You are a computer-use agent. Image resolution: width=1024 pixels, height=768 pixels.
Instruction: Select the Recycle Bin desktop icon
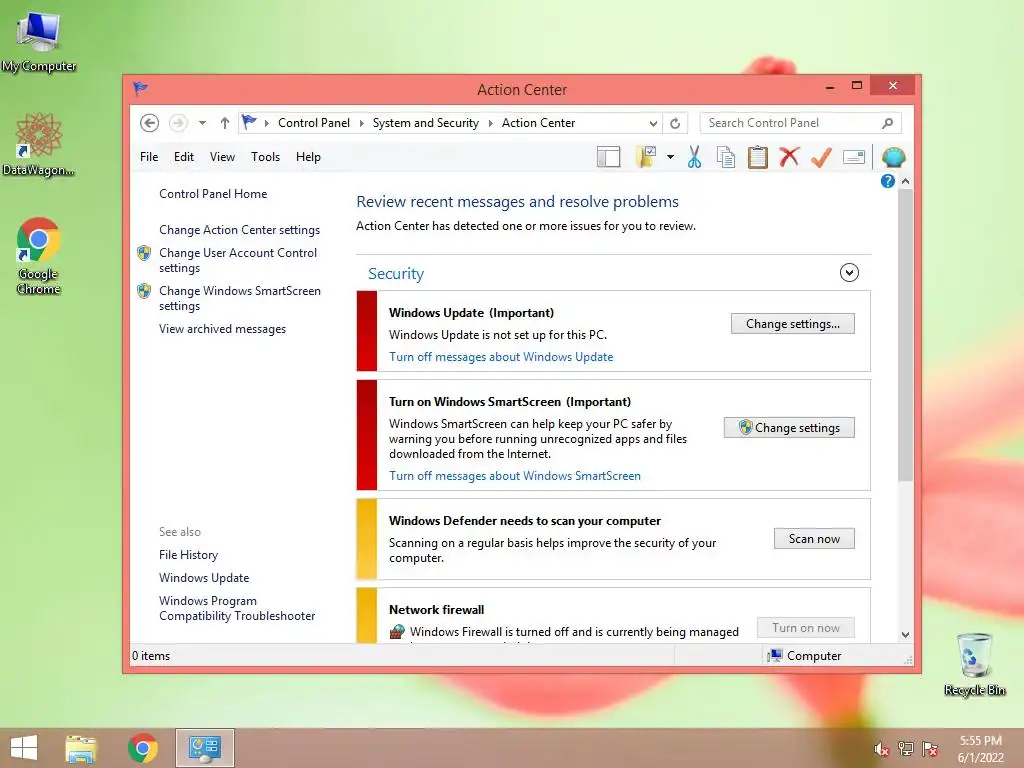click(x=974, y=664)
